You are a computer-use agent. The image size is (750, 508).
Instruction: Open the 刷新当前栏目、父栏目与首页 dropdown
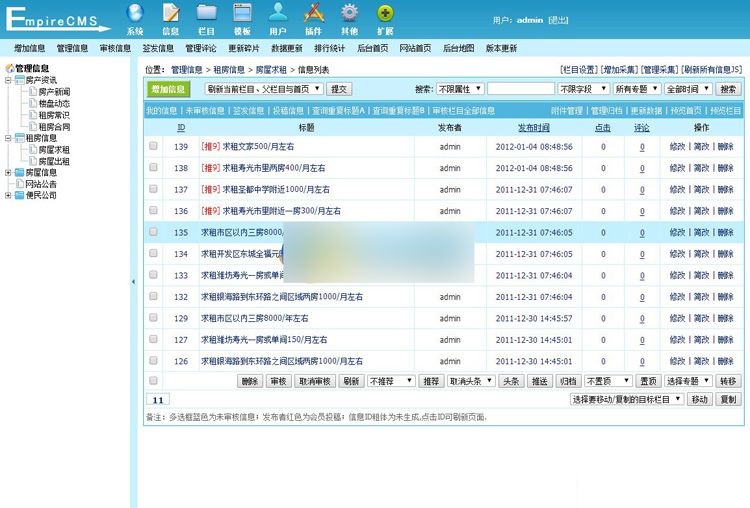(x=264, y=89)
